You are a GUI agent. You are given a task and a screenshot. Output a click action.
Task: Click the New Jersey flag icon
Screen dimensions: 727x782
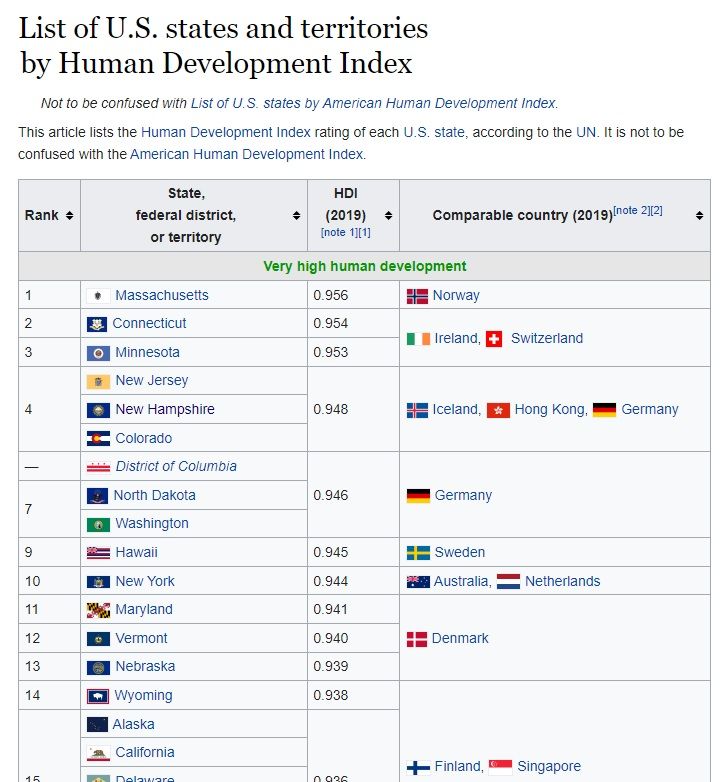(98, 382)
